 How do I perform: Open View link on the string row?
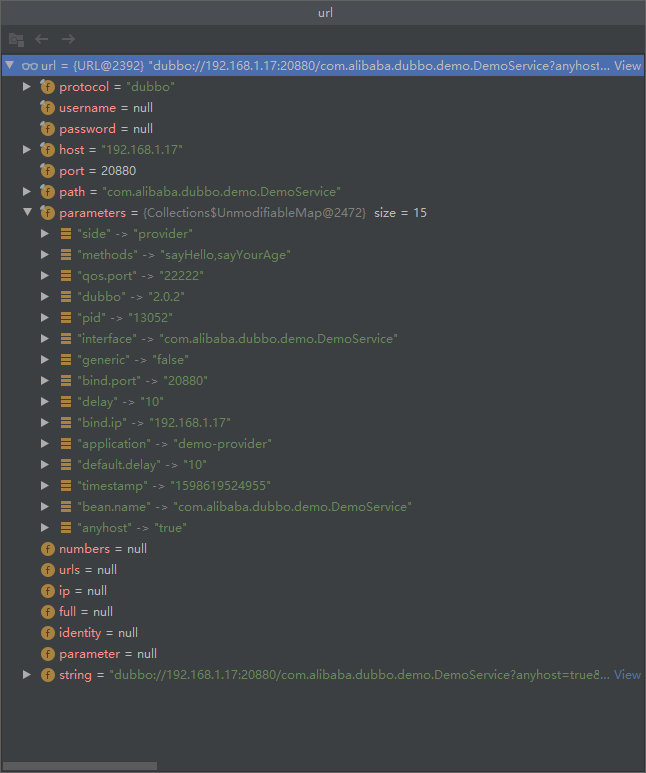click(627, 674)
